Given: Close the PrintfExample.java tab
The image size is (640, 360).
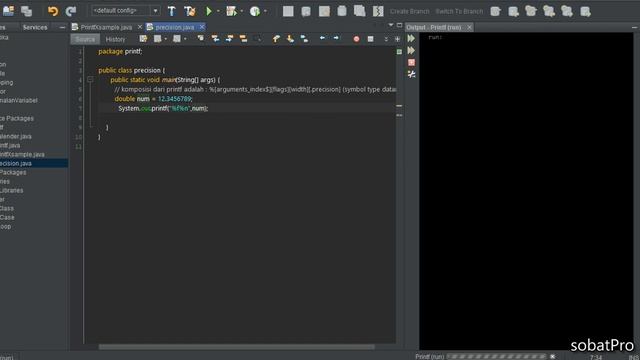Looking at the screenshot, I should pyautogui.click(x=140, y=27).
